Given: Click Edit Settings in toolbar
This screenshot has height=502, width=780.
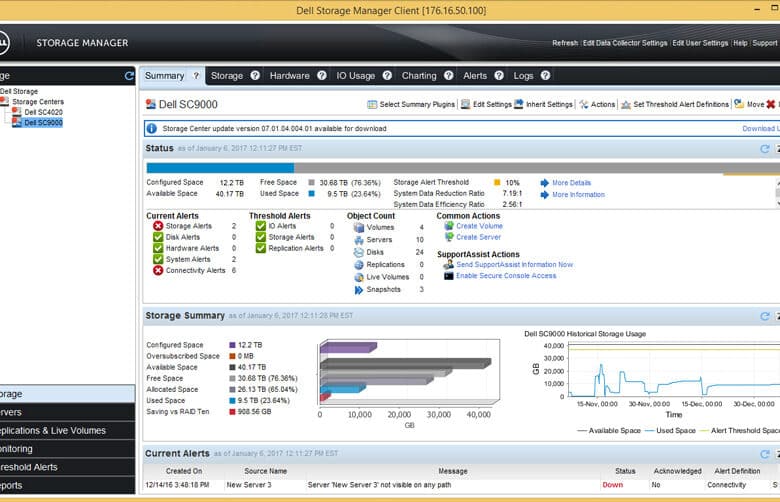Looking at the screenshot, I should tap(486, 104).
